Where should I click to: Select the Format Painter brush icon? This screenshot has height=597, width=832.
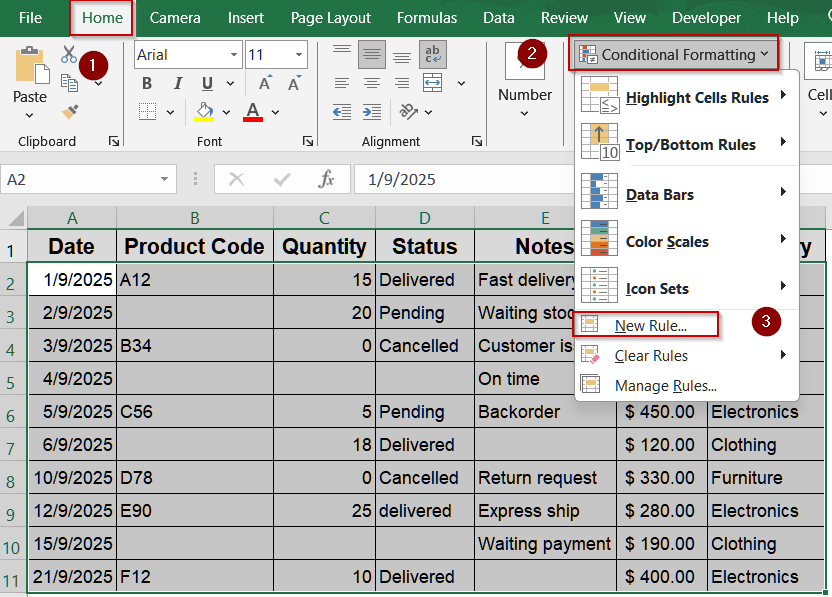pos(70,111)
